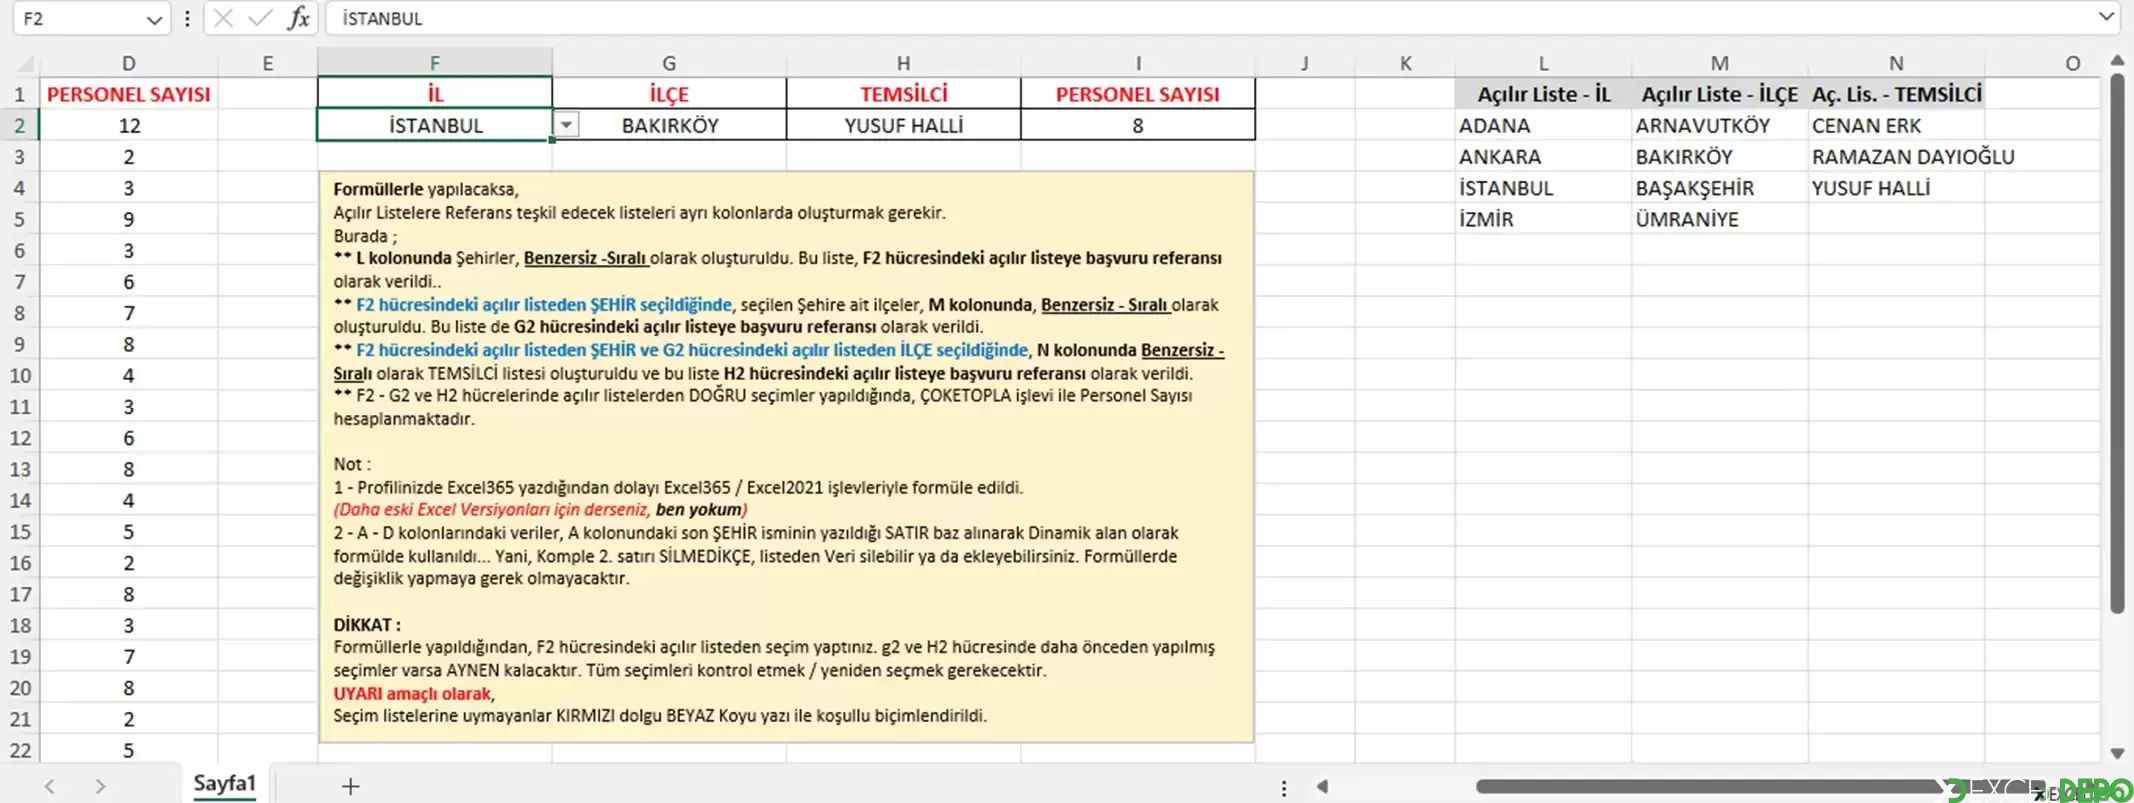Click the vertical scrollbar thumb

[2117, 343]
